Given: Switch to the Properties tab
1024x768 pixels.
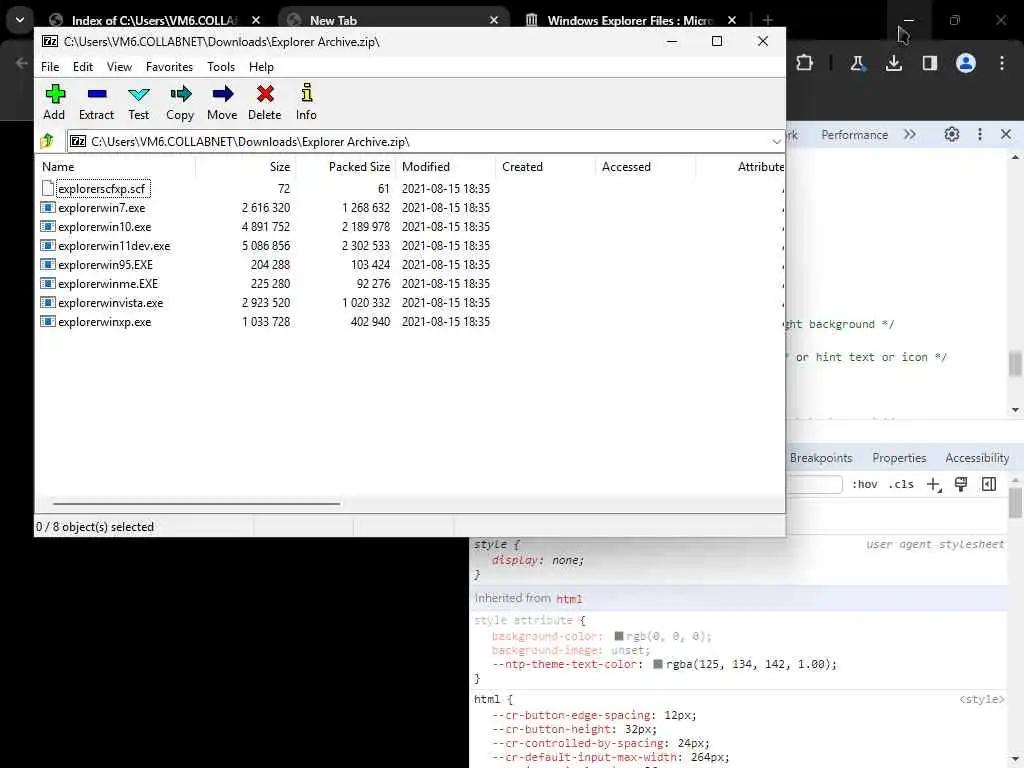Looking at the screenshot, I should [899, 458].
